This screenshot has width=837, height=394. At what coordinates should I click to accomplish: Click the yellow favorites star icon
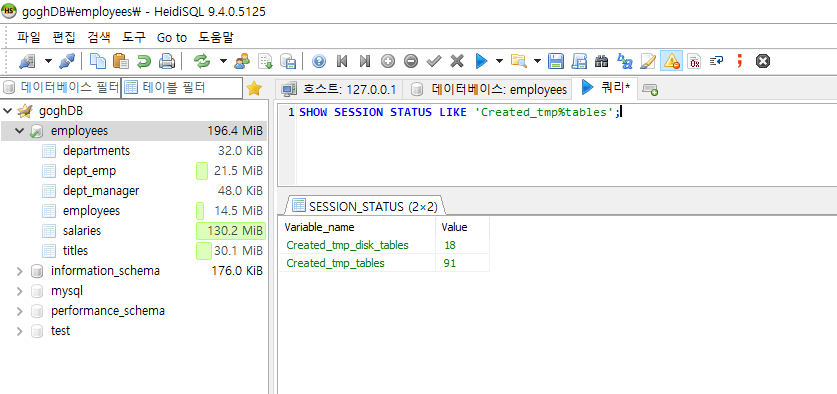click(254, 89)
